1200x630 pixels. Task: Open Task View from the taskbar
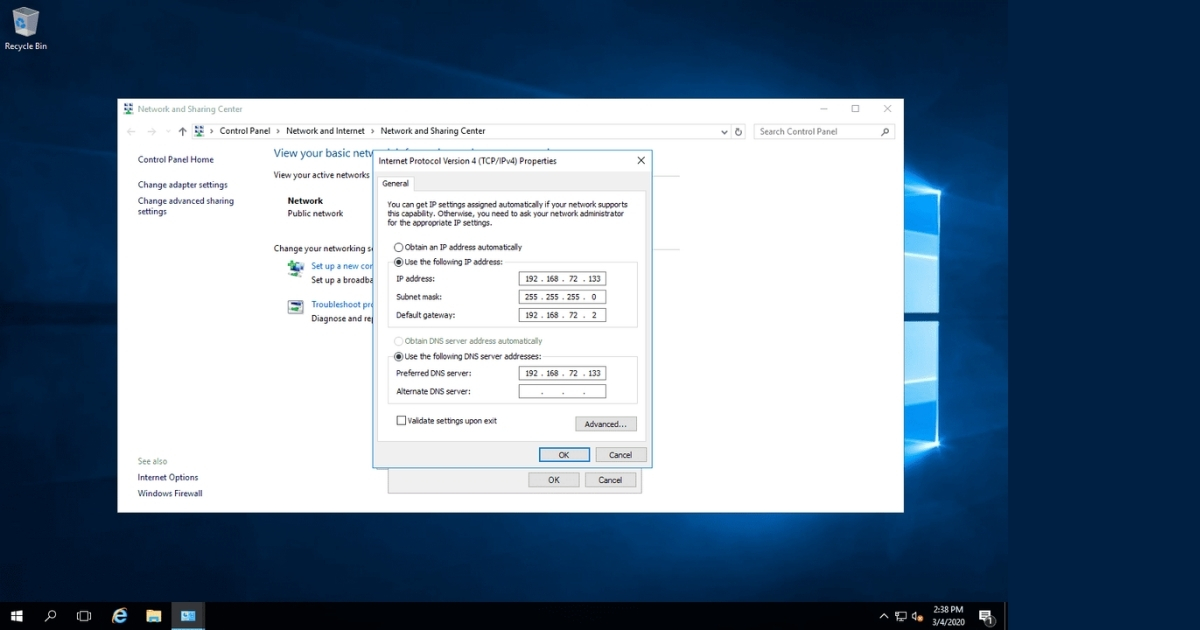tap(84, 615)
